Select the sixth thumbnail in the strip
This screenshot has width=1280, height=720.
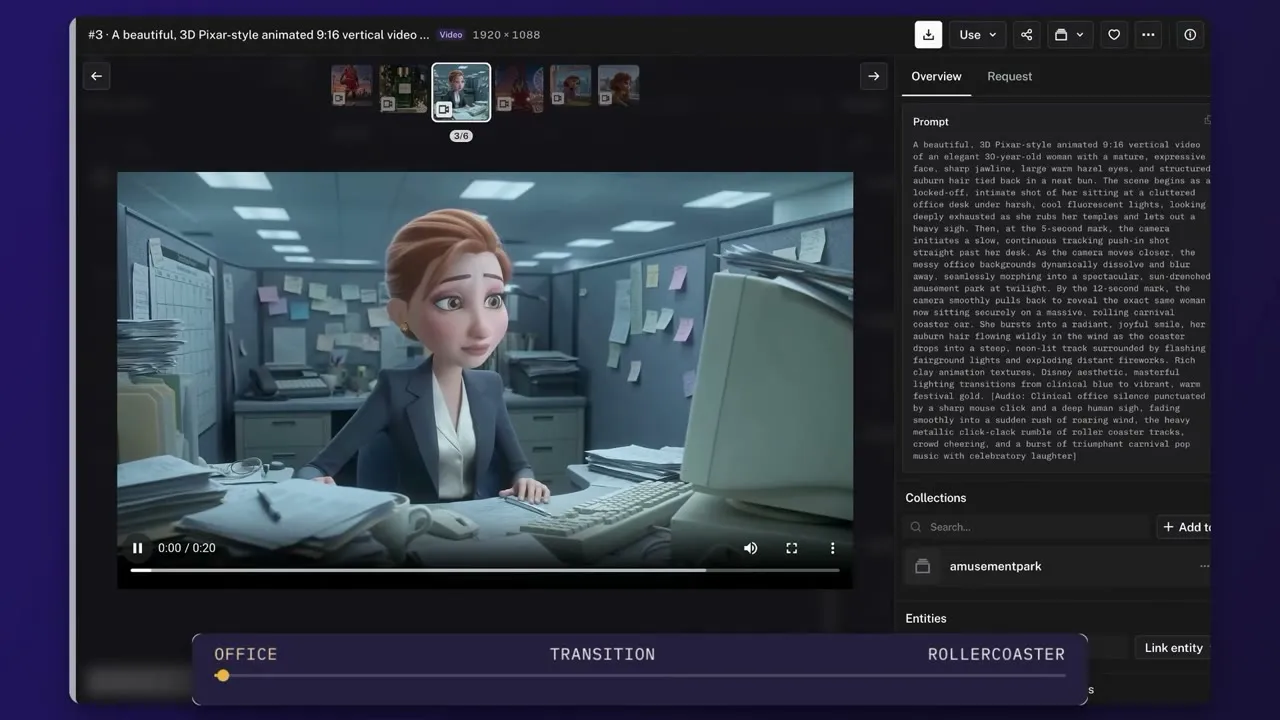(619, 86)
